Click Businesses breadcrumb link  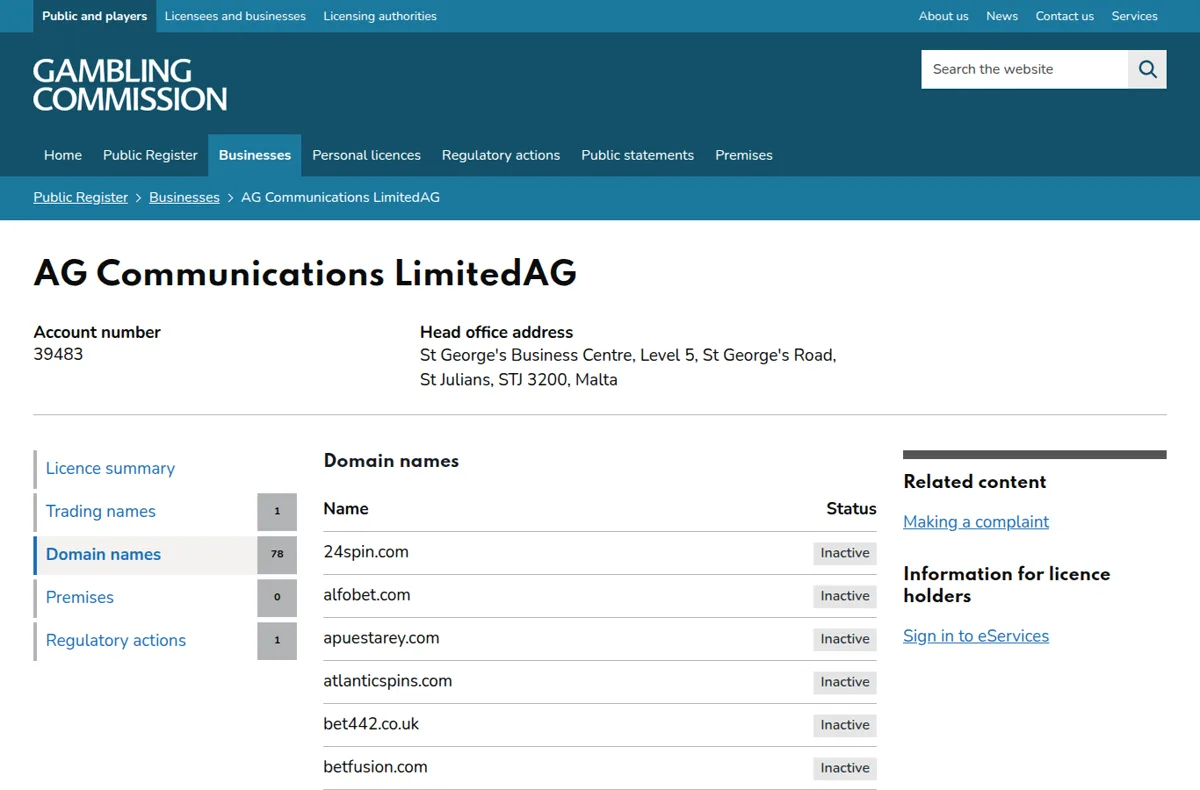point(184,197)
